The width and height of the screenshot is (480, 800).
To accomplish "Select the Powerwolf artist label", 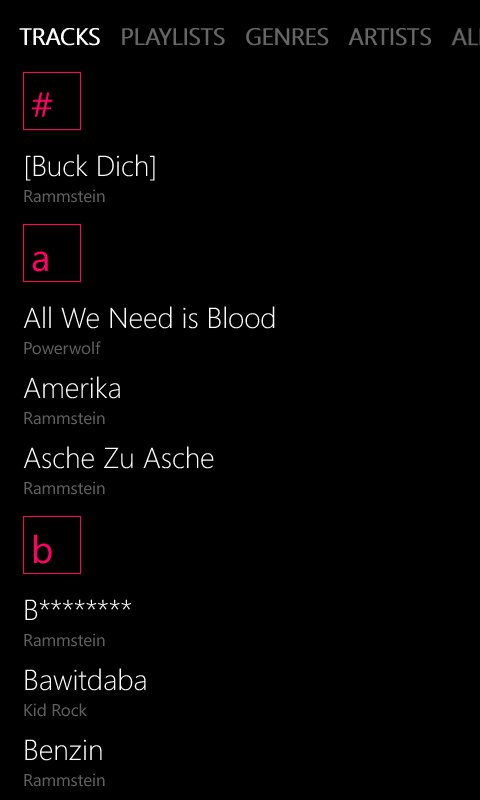I will 62,348.
